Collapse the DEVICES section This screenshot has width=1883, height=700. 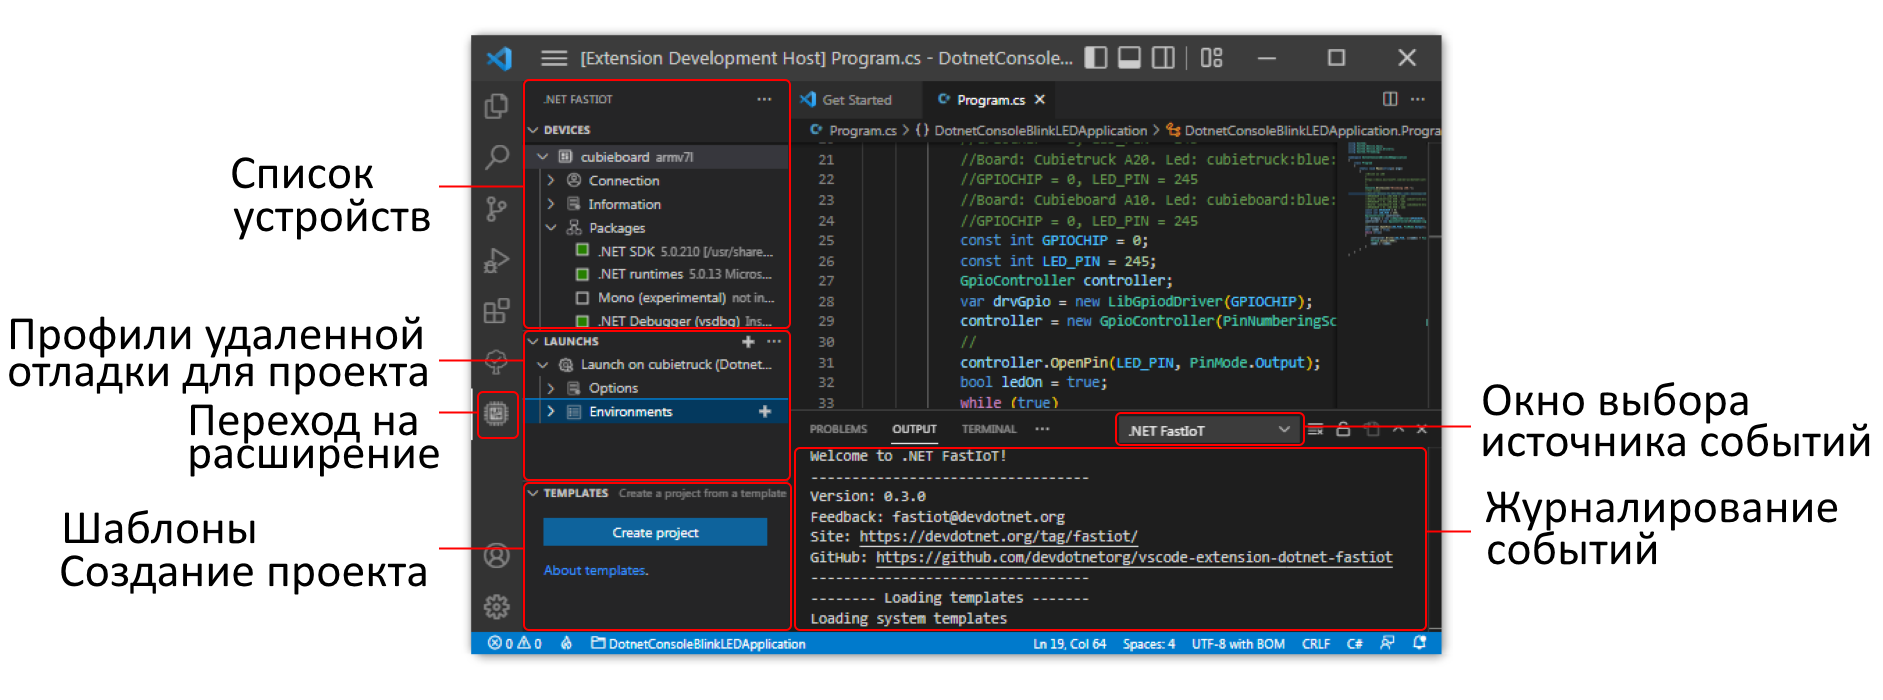[533, 130]
